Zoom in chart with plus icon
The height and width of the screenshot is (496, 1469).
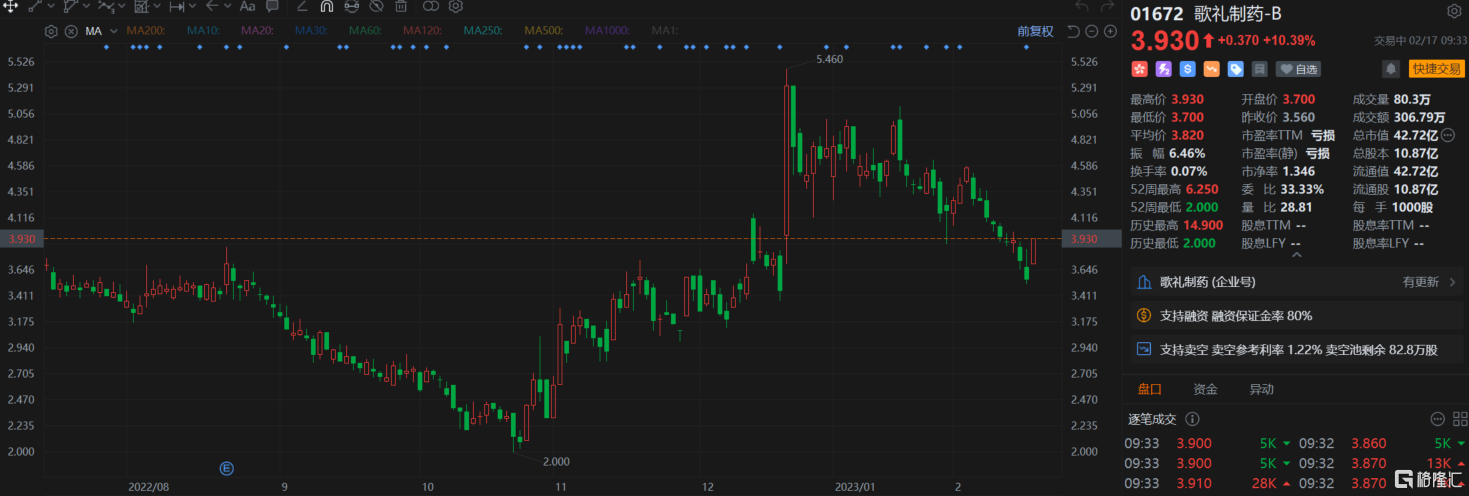pos(1109,31)
